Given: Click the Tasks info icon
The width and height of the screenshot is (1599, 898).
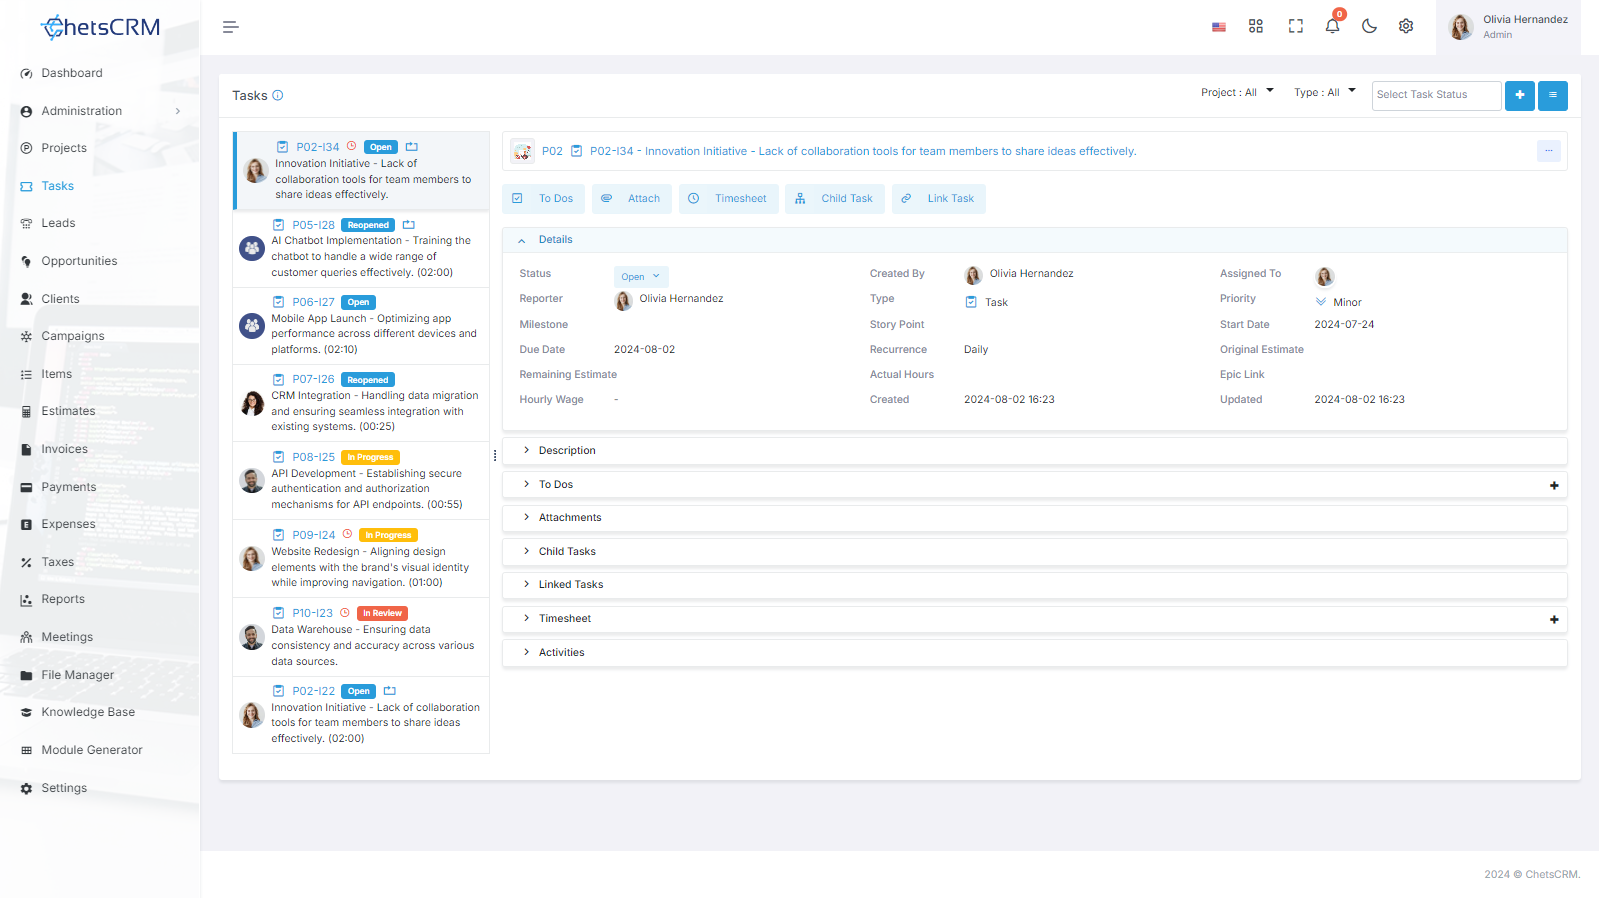Looking at the screenshot, I should [278, 96].
